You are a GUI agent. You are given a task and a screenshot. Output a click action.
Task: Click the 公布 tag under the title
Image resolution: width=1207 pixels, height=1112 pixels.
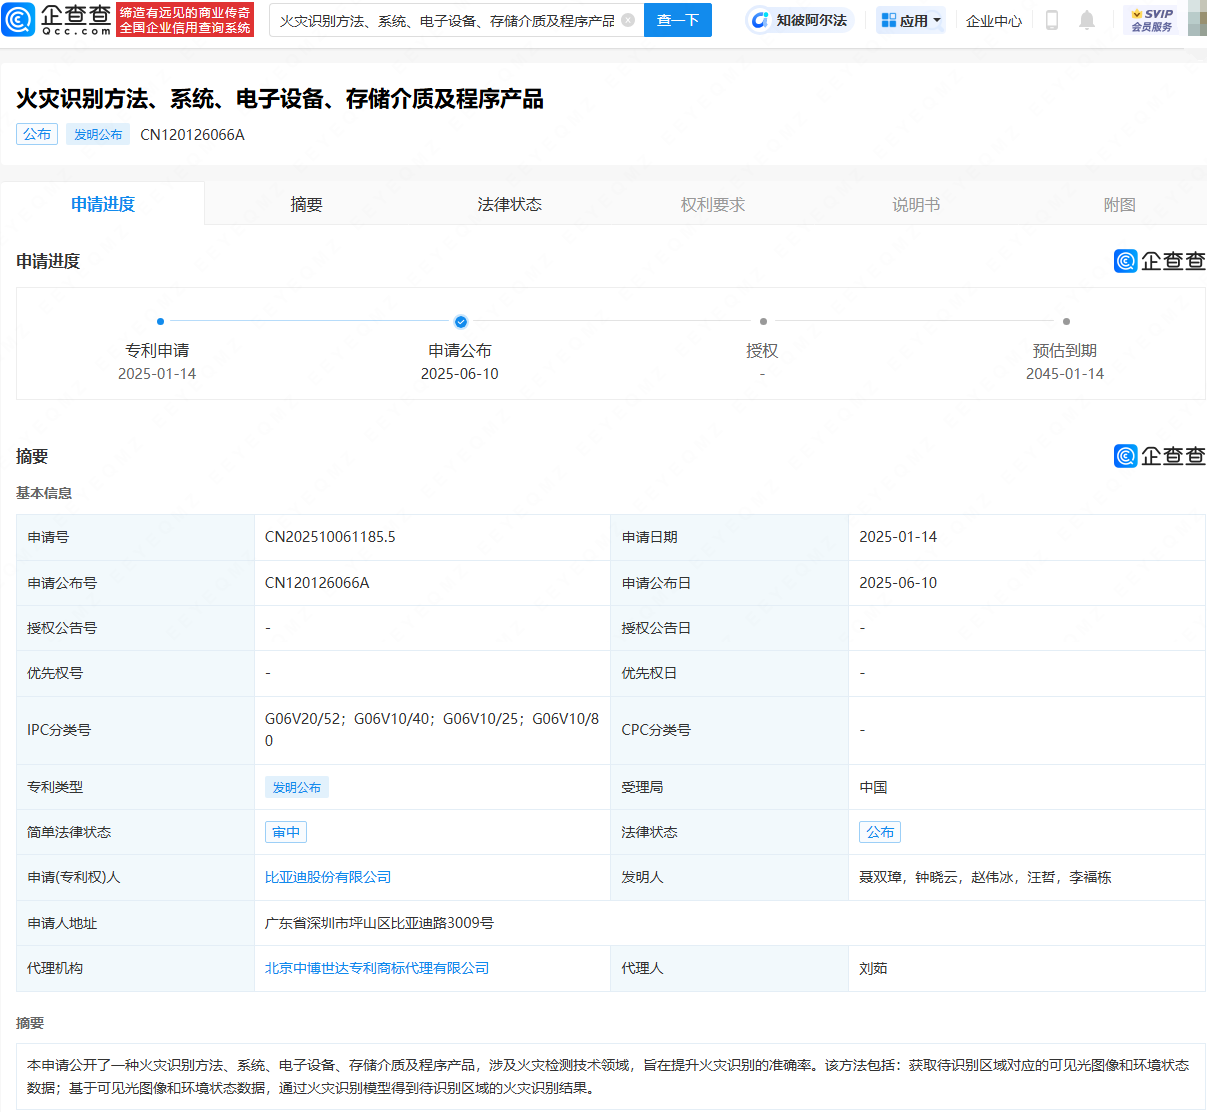(37, 134)
